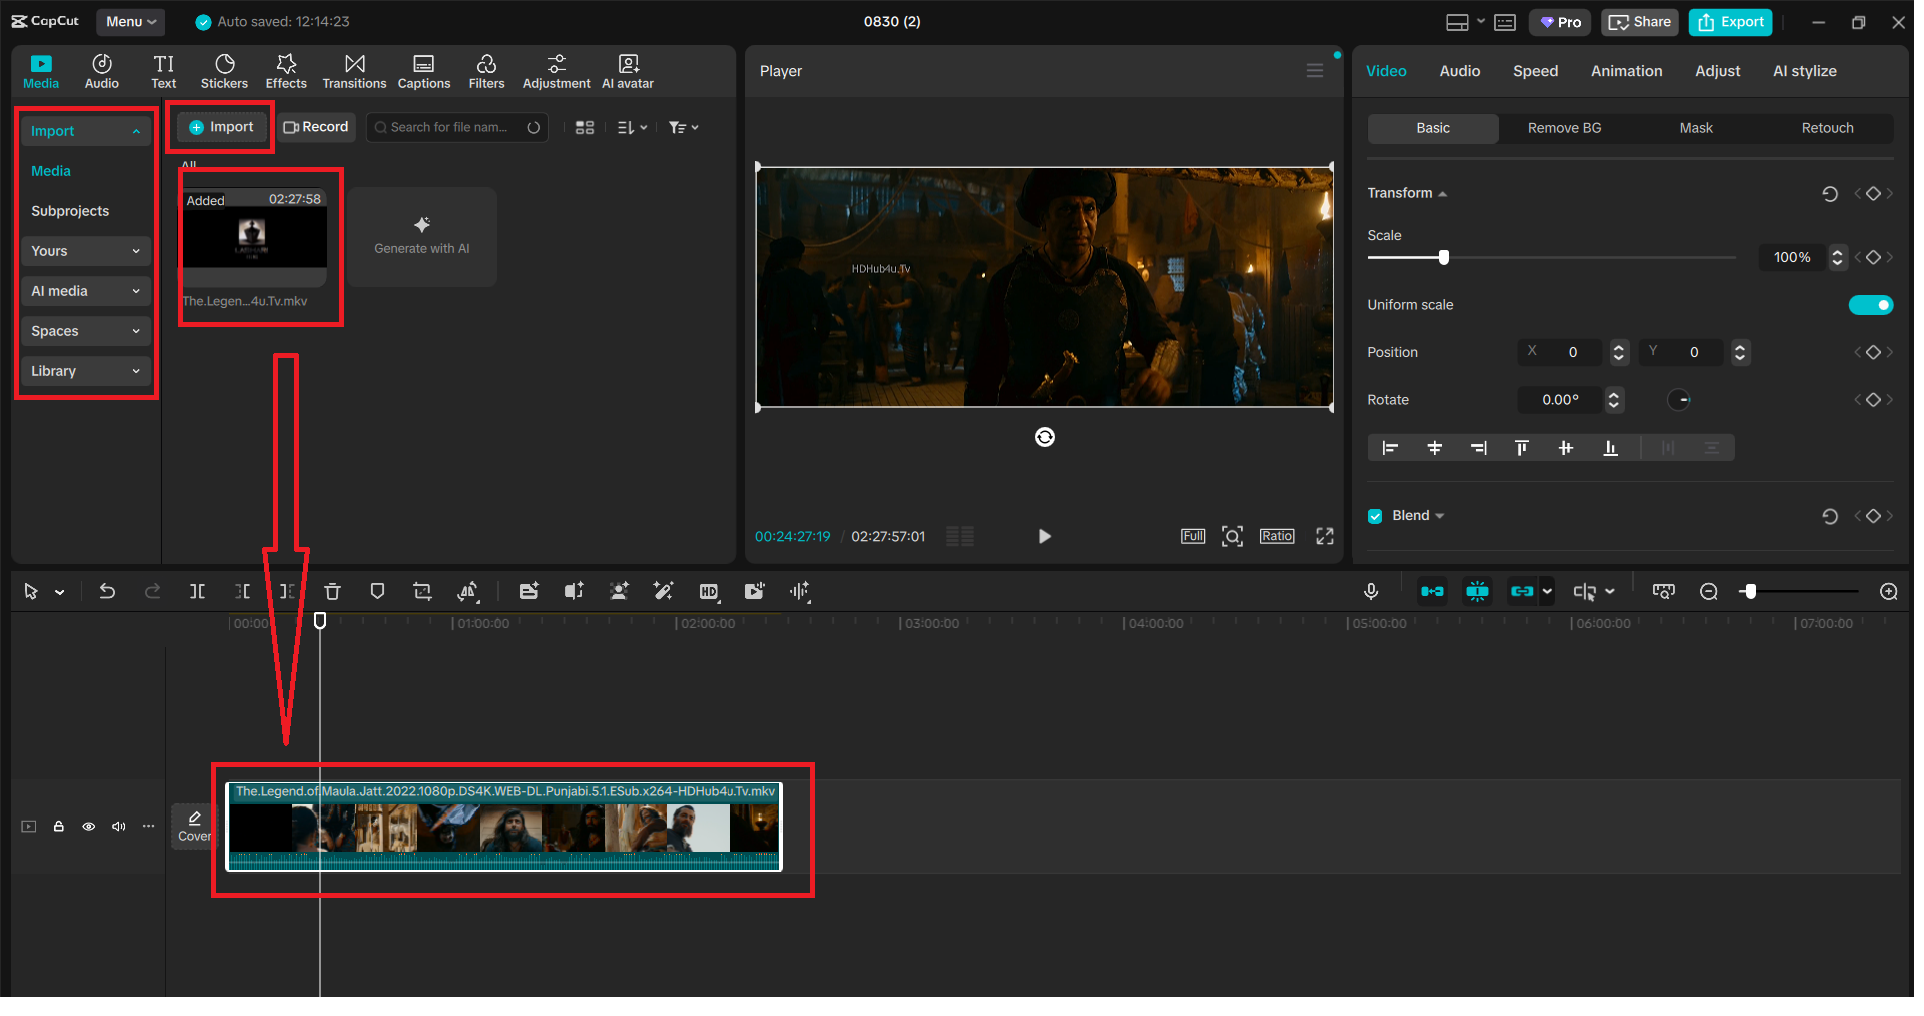Switch to the Speed tab

pos(1535,71)
